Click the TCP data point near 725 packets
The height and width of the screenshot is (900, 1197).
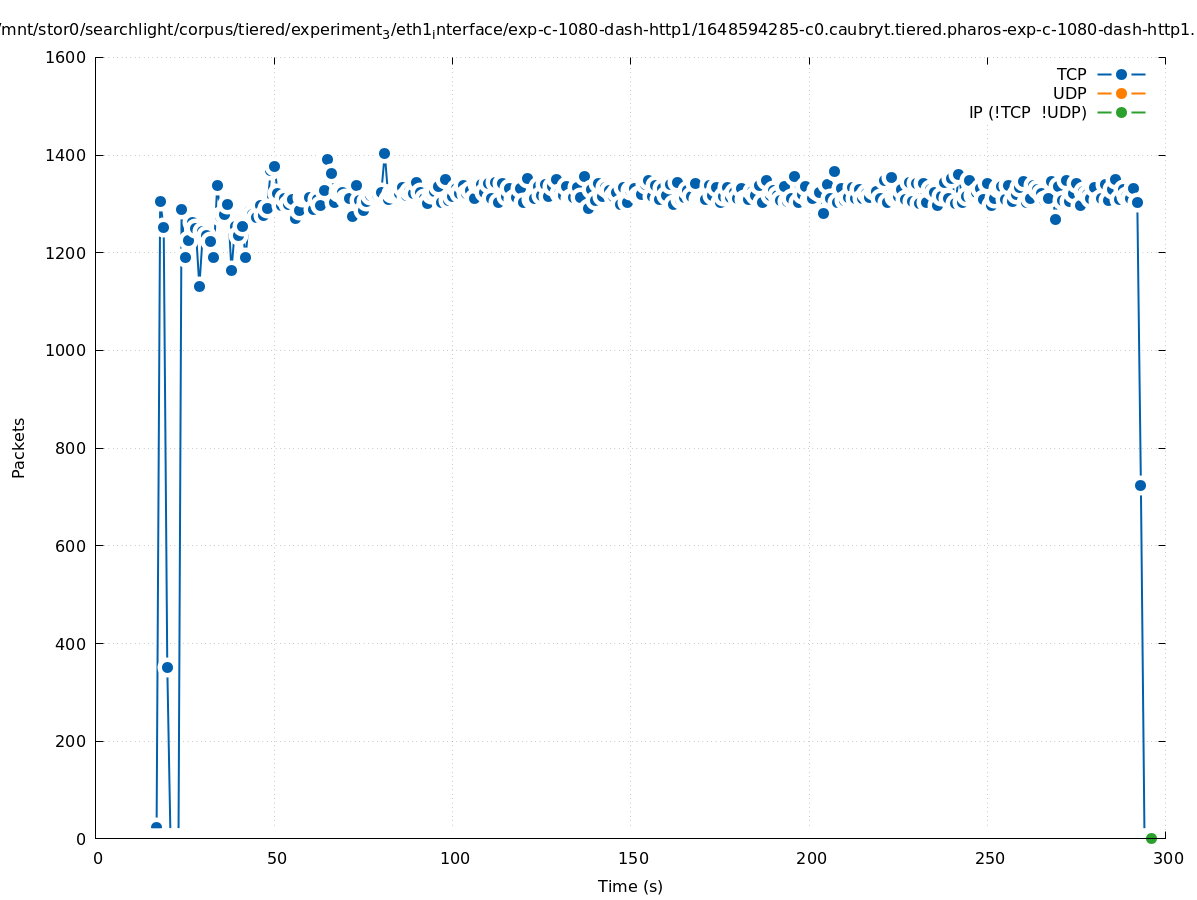[x=1140, y=485]
